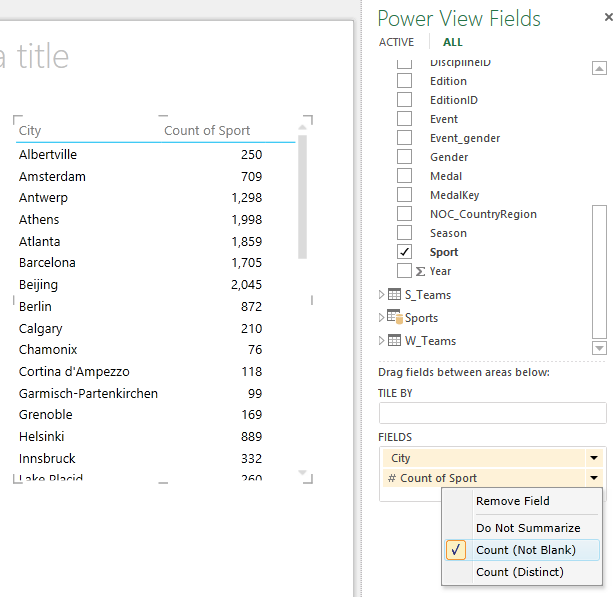Tick the Gender field checkbox

(404, 157)
